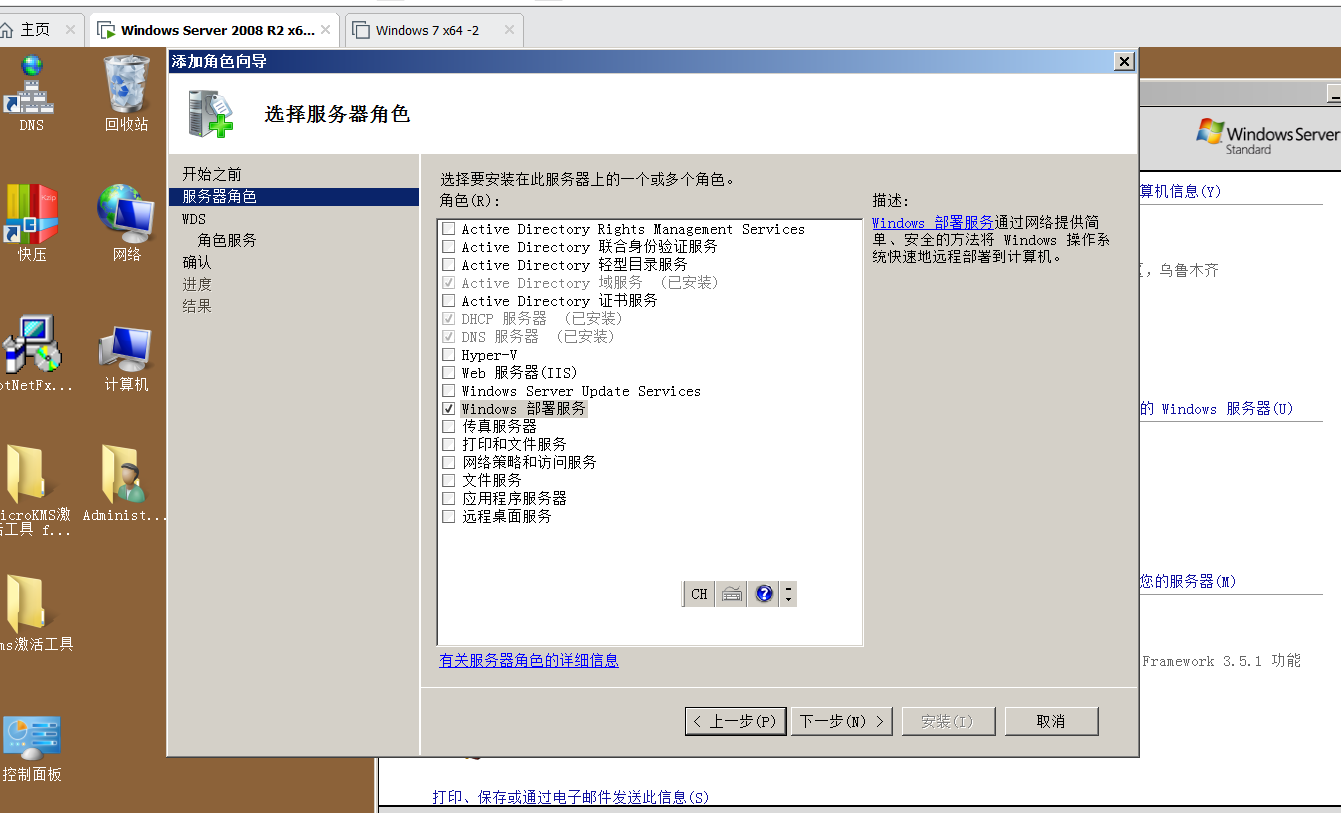Switch to Windows Server 2008 R2 tab
This screenshot has width=1341, height=813.
[216, 30]
